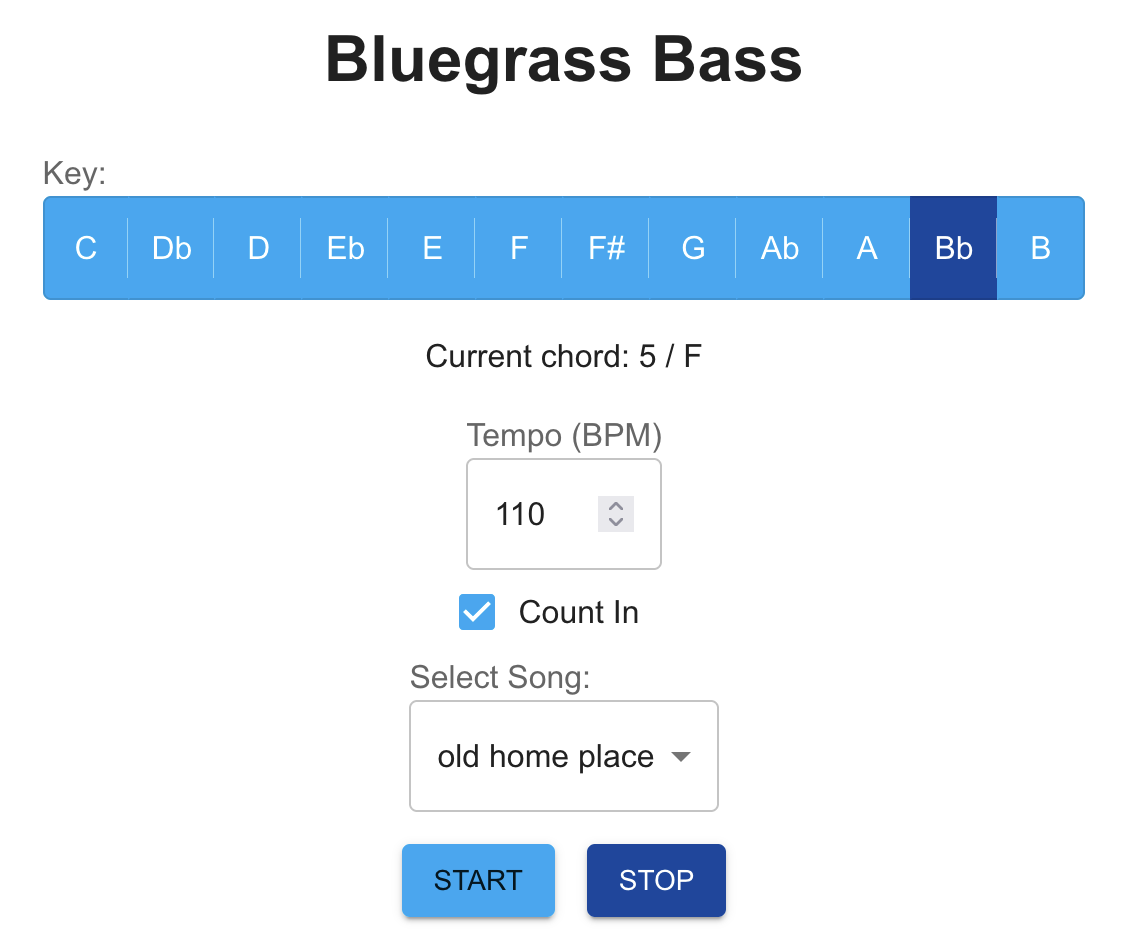This screenshot has width=1124, height=944.
Task: Select key Eb from the key bar
Action: tap(344, 248)
